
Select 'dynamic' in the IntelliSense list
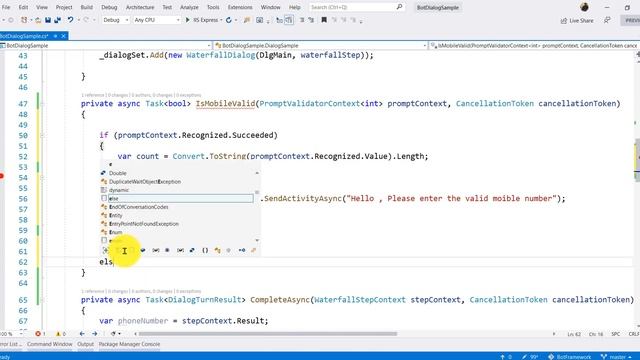pos(119,190)
